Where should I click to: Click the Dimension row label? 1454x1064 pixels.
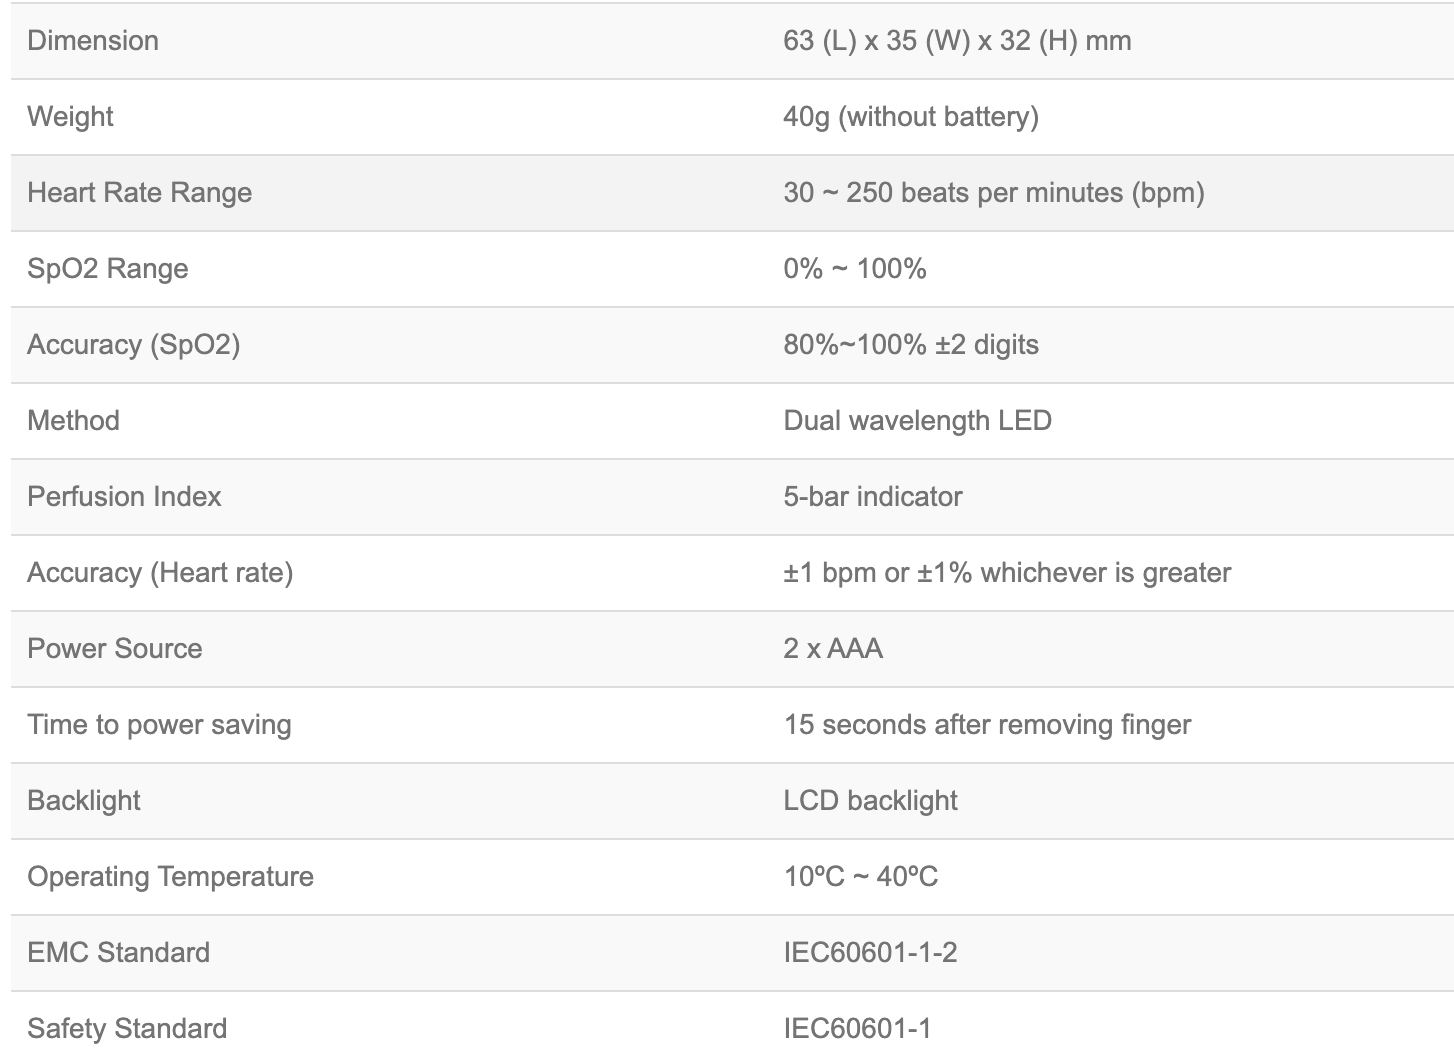(x=93, y=41)
